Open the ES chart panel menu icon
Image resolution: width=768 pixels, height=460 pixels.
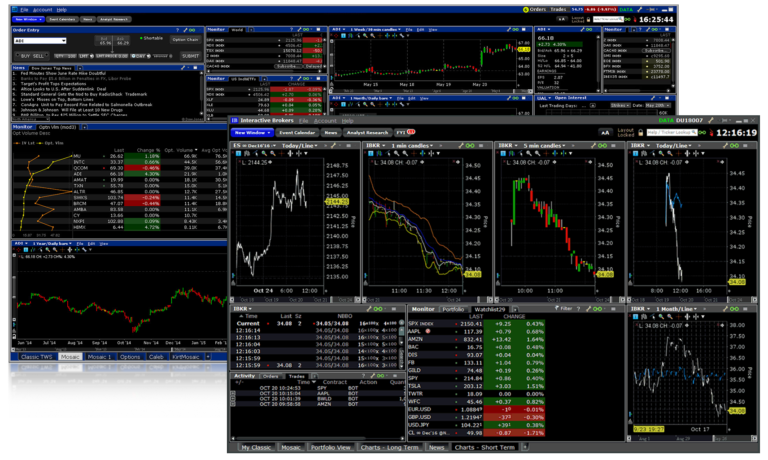coord(349,145)
